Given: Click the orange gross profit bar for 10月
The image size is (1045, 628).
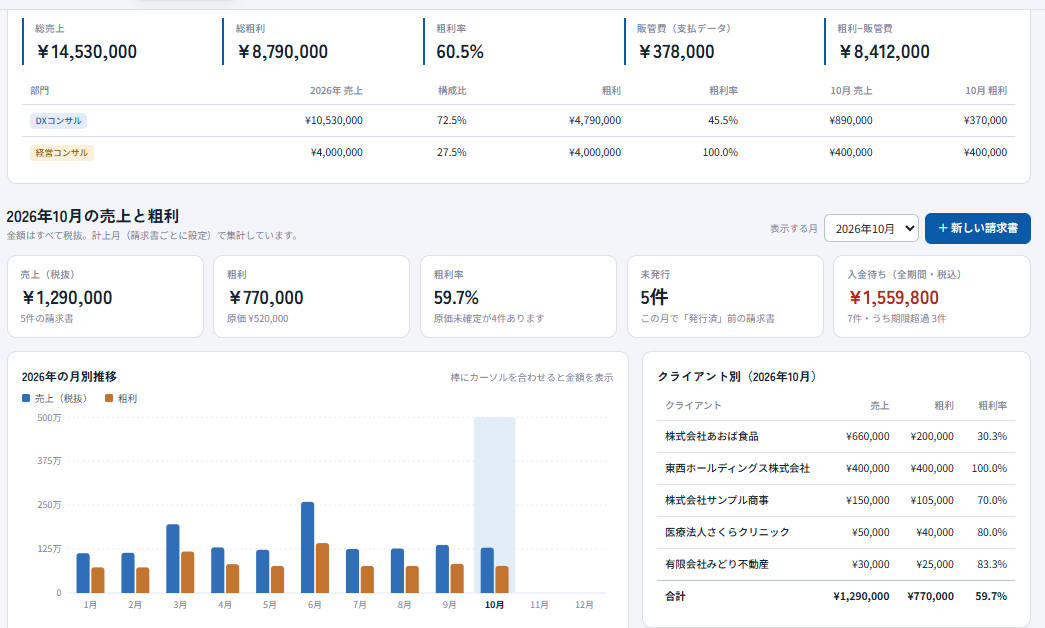Looking at the screenshot, I should point(502,579).
